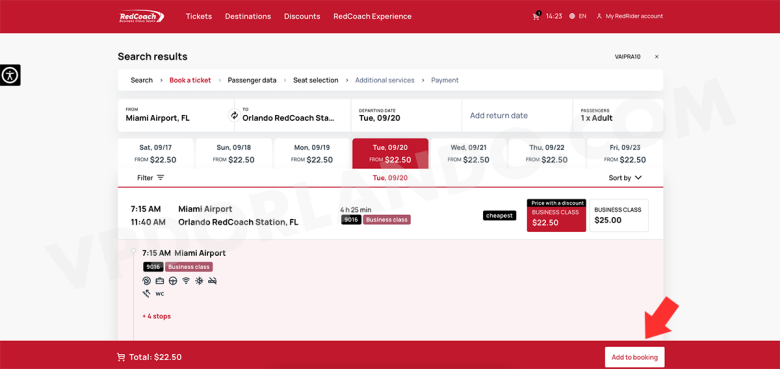This screenshot has height=369, width=780.
Task: Go to the Payment step
Action: coord(445,80)
